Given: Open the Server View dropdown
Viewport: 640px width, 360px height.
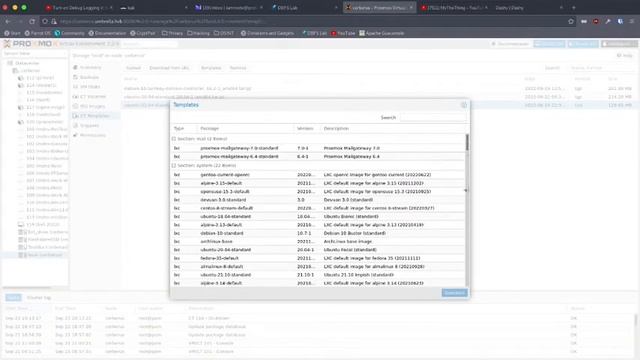Looking at the screenshot, I should pos(35,53).
